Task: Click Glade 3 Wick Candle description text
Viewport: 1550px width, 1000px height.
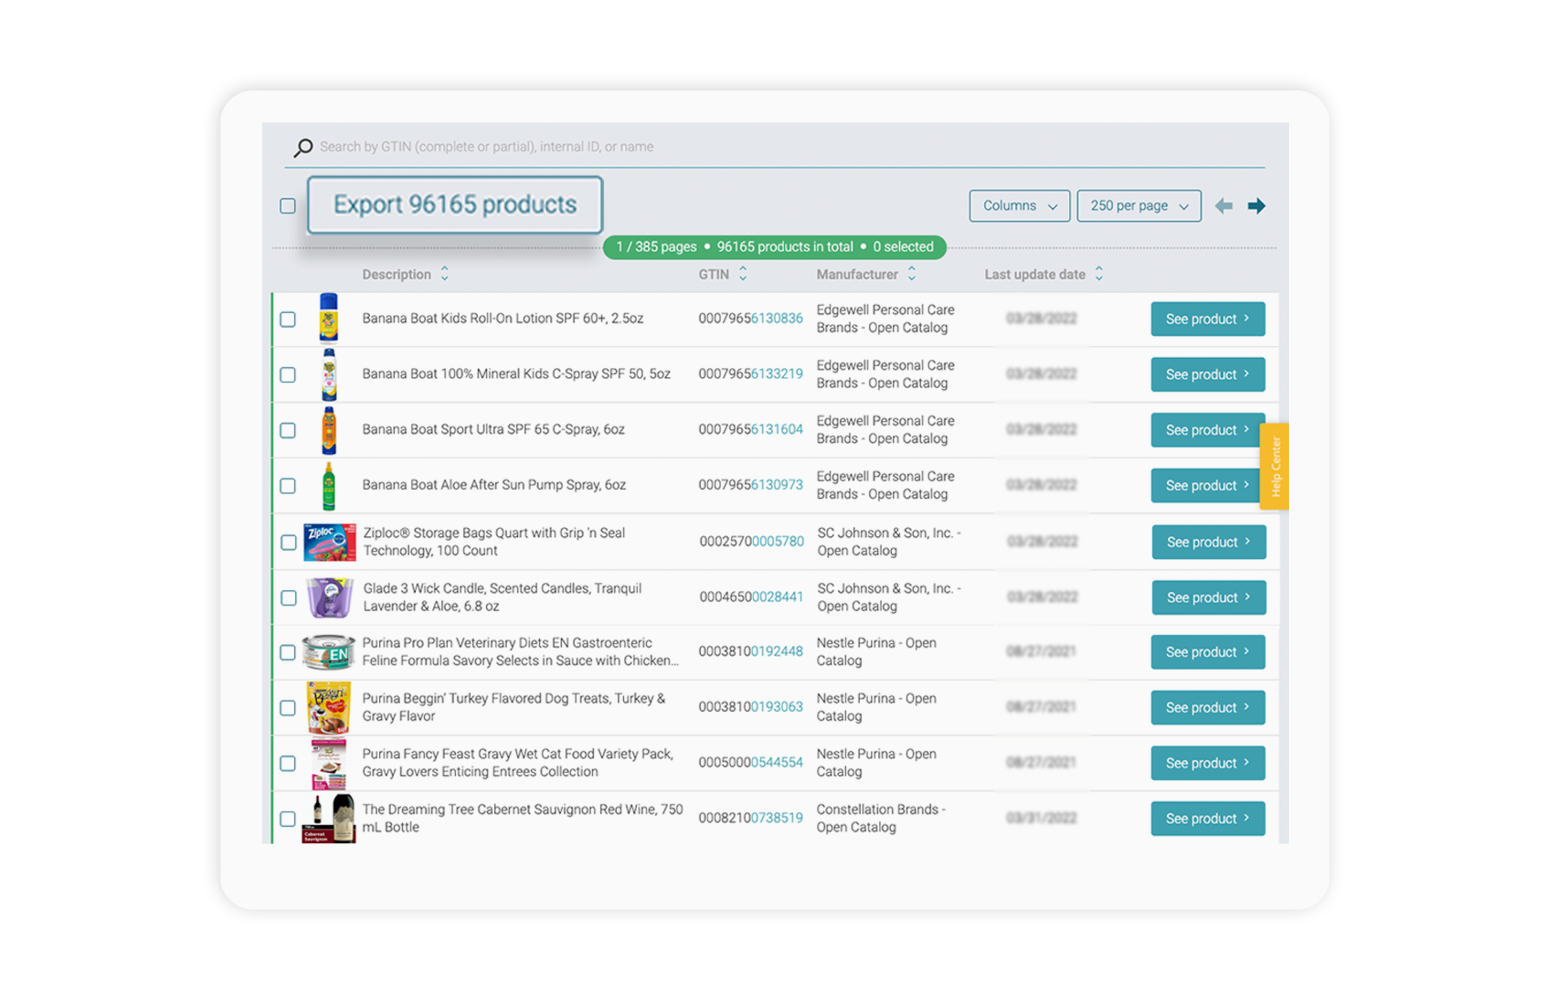Action: point(502,597)
